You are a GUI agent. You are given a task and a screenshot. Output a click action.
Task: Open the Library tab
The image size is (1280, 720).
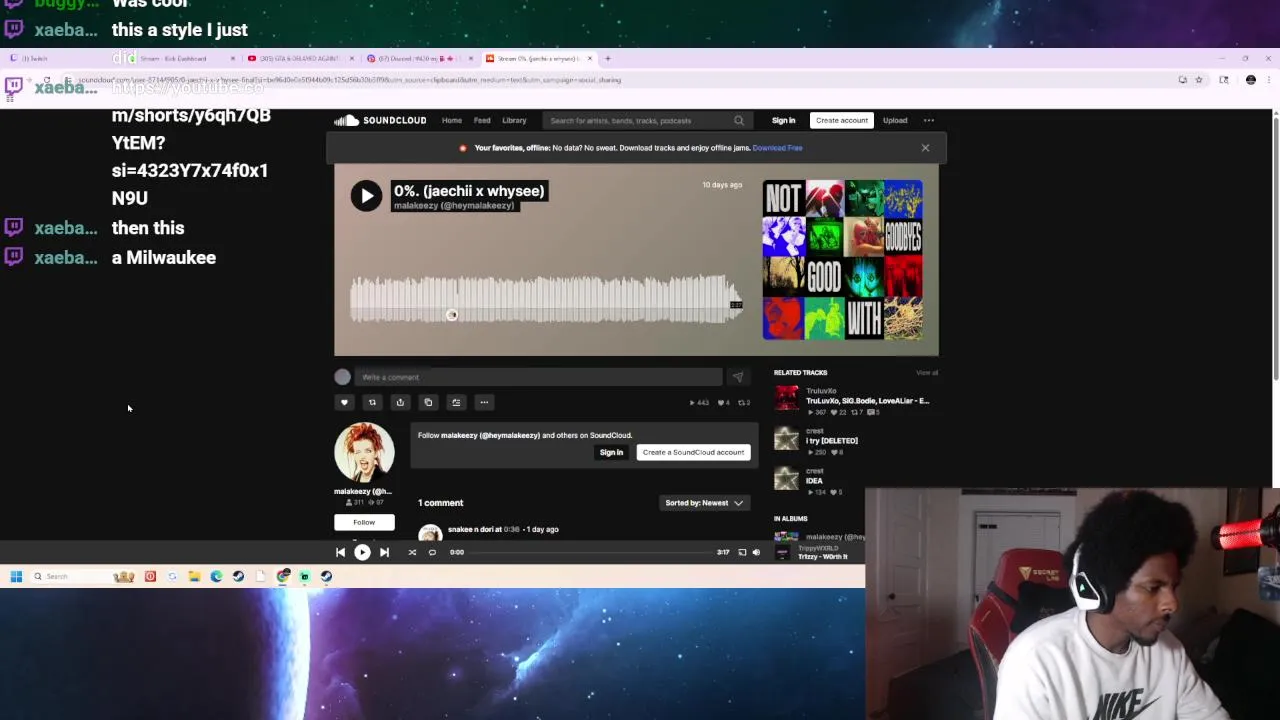(x=514, y=120)
